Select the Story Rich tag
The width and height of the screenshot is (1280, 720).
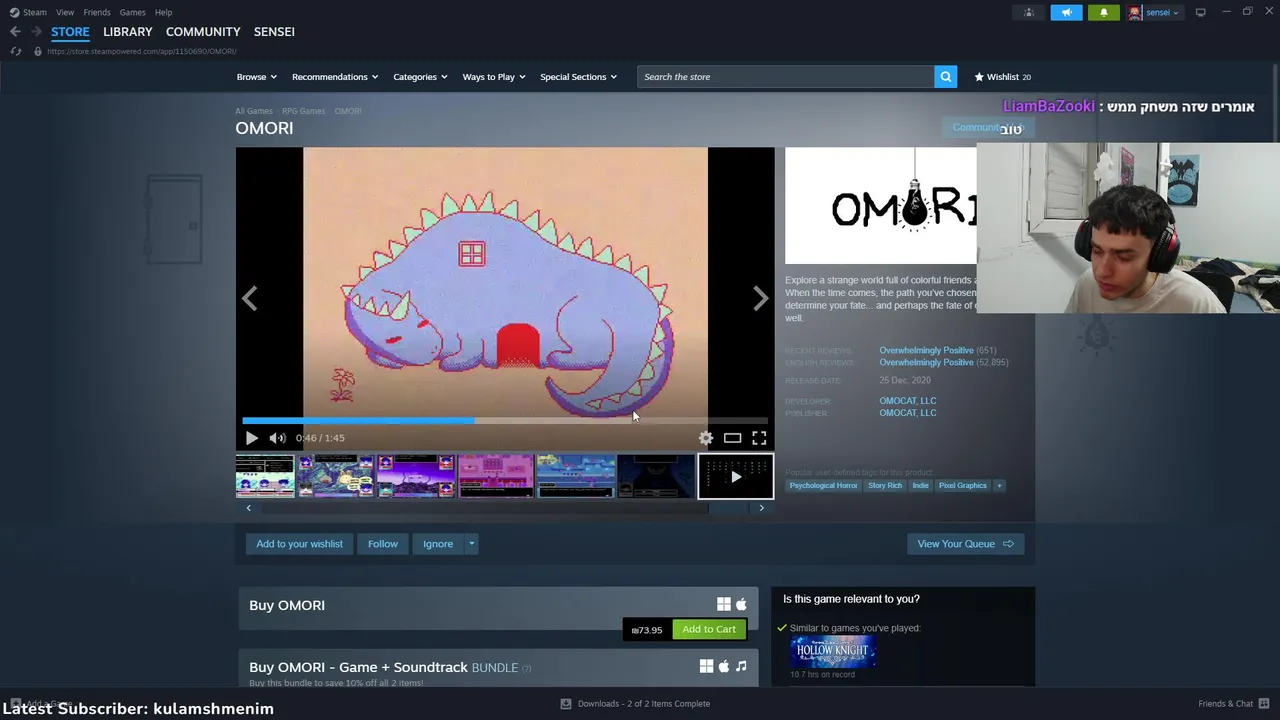coord(885,486)
